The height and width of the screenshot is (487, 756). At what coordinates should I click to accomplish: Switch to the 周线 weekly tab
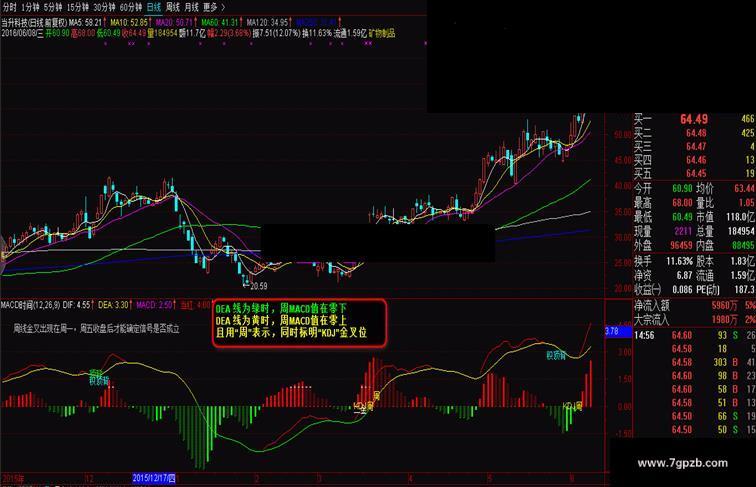click(172, 7)
